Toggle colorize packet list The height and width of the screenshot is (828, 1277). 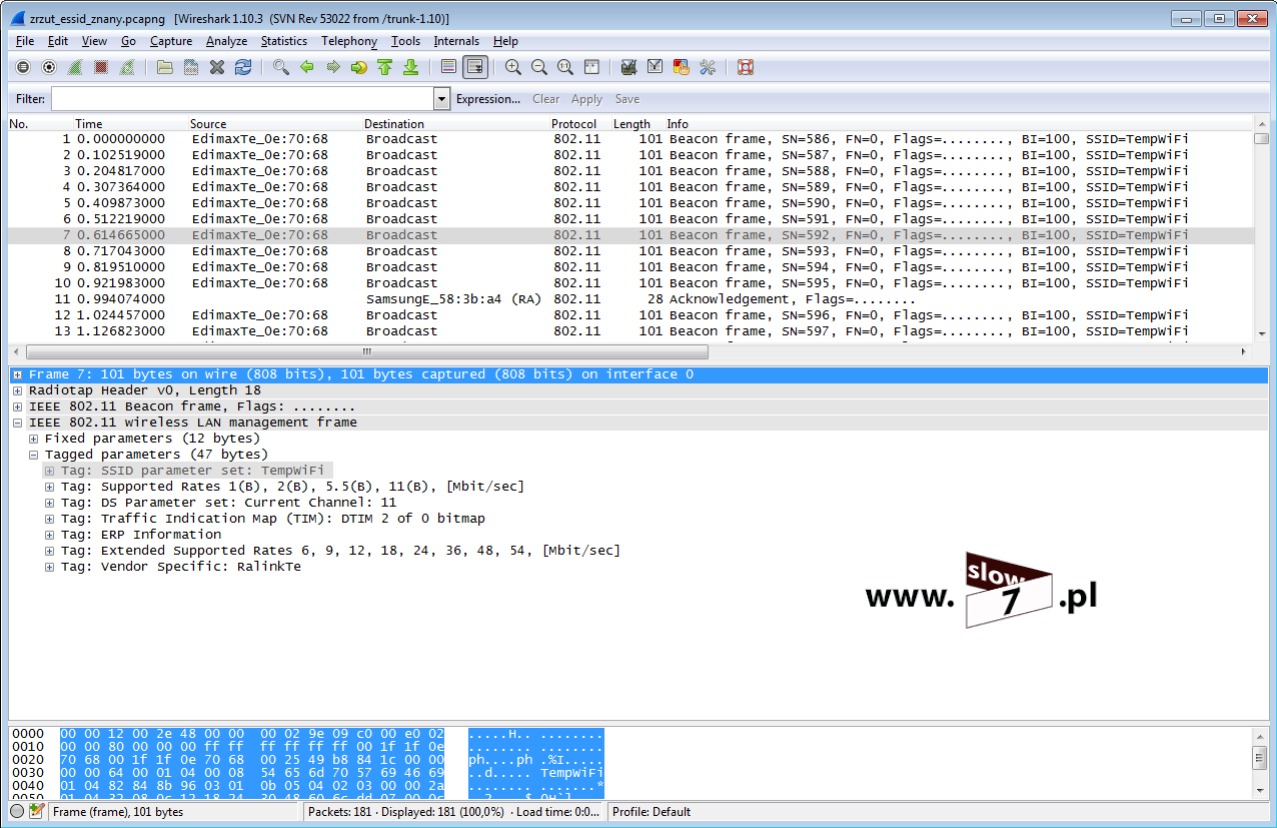click(449, 67)
